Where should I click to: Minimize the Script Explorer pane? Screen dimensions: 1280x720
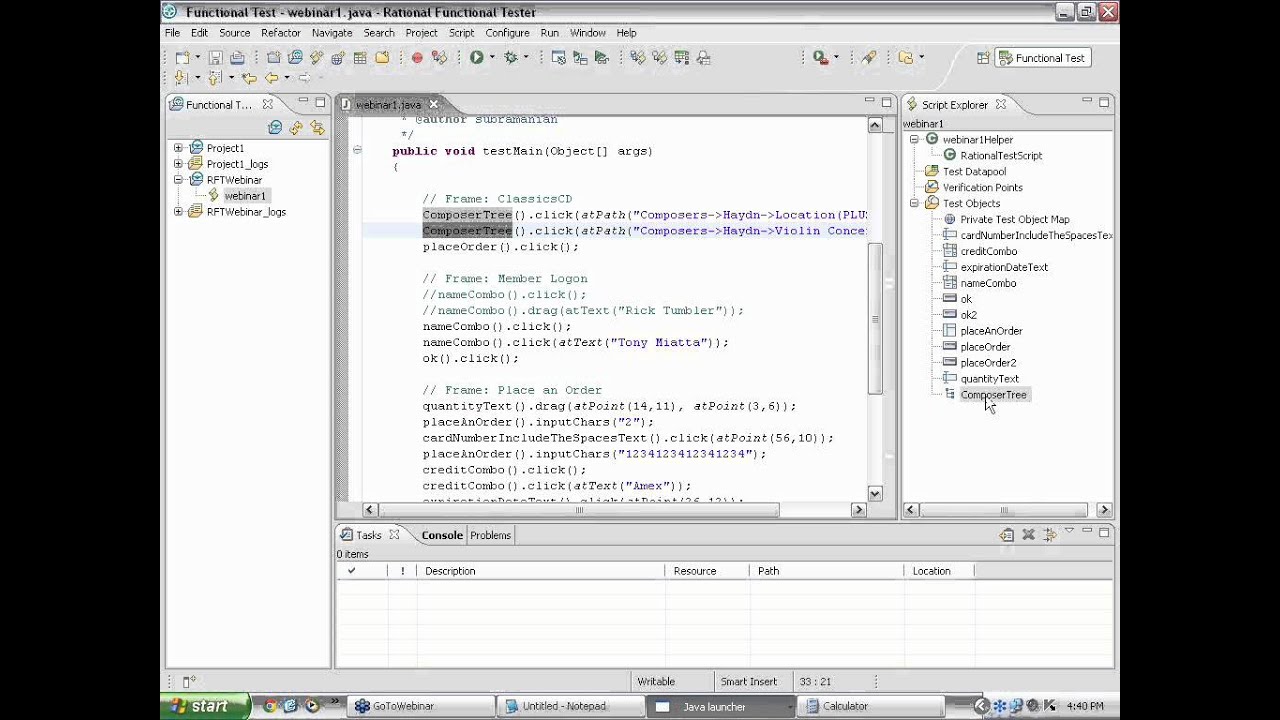pos(1087,102)
